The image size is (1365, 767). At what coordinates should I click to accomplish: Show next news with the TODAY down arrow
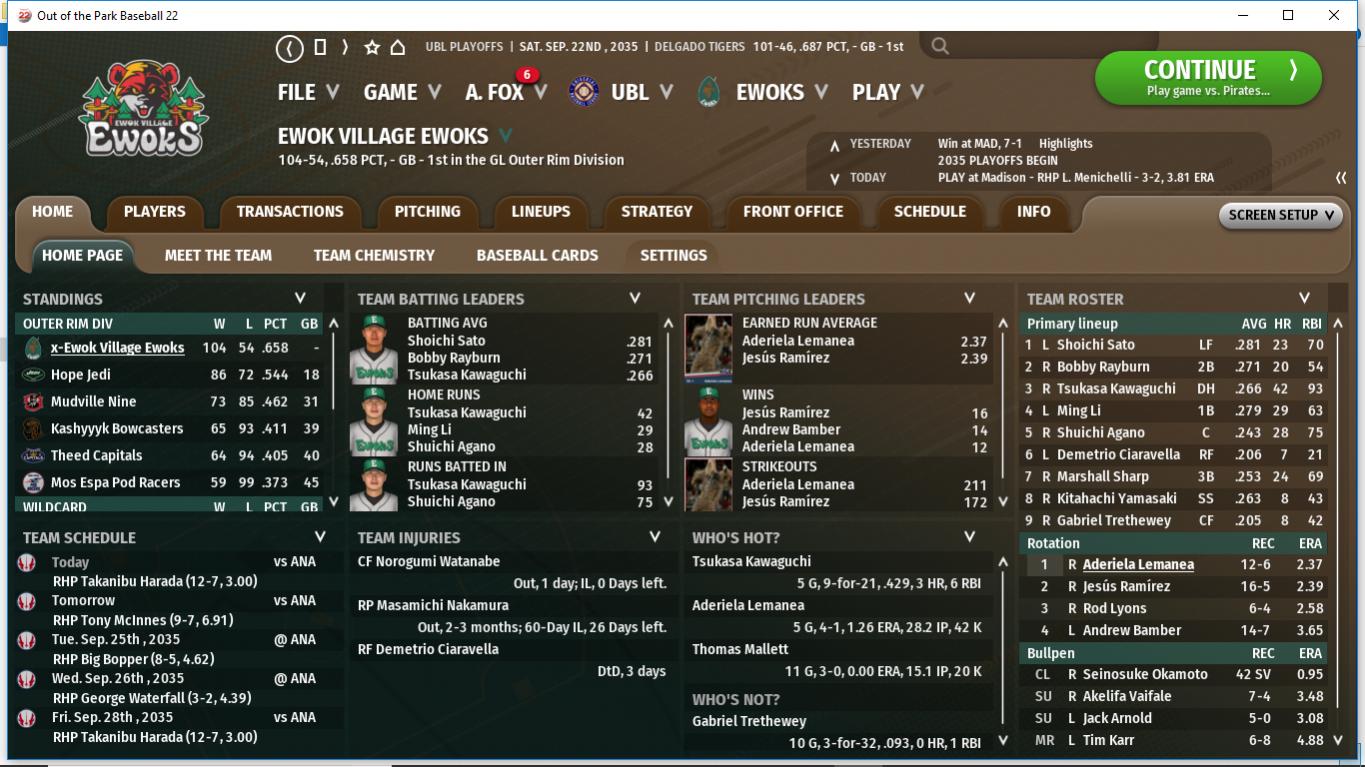click(x=834, y=179)
